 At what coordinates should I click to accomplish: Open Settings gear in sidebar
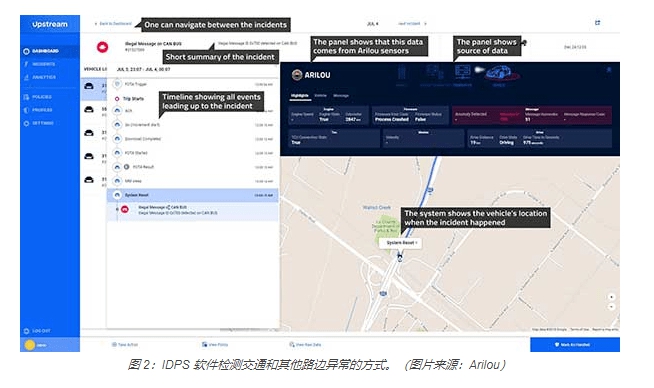click(26, 123)
